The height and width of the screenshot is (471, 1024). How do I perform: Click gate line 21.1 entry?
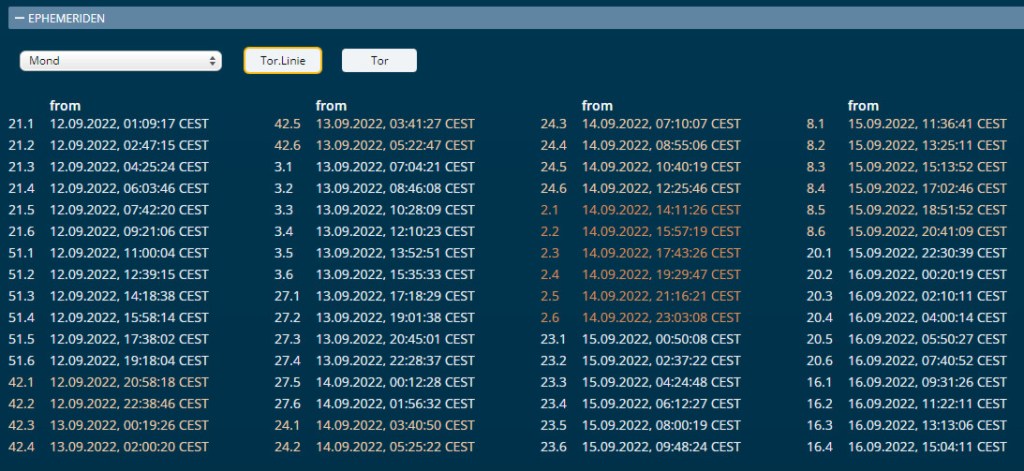point(21,124)
